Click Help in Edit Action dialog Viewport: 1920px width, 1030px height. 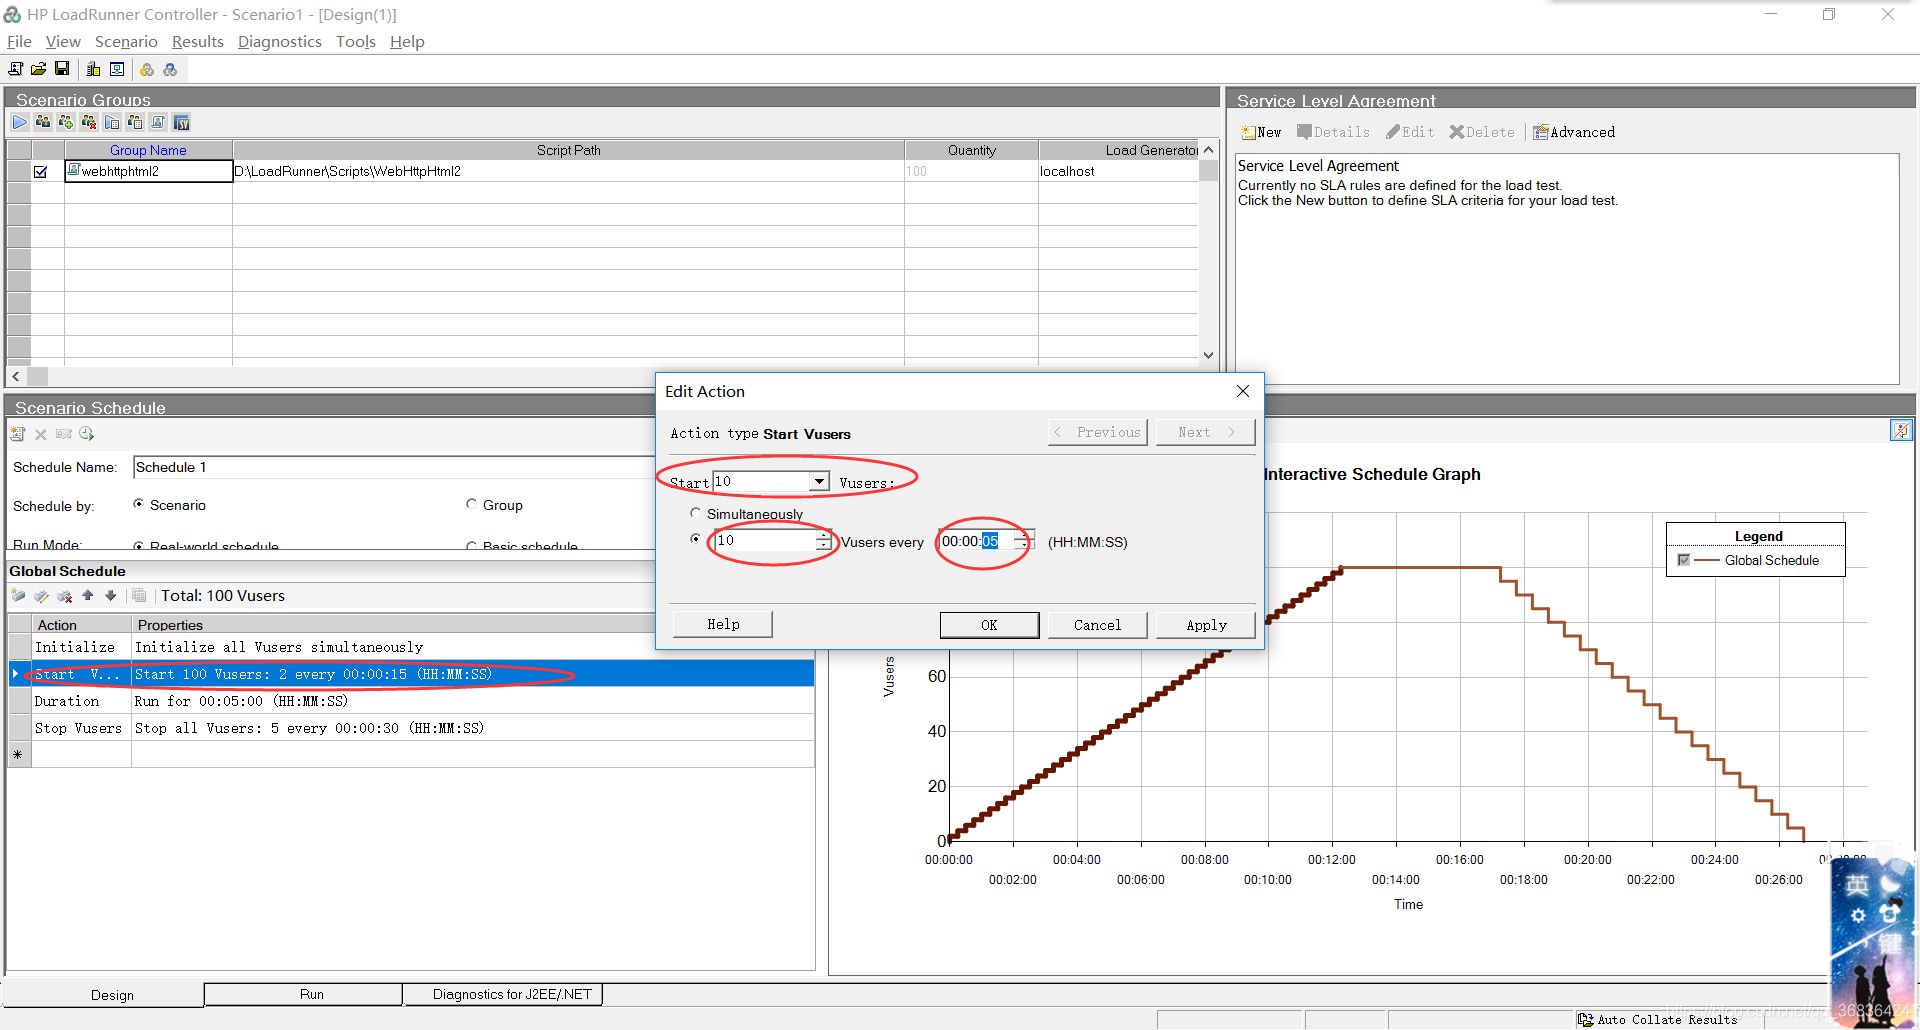(x=723, y=624)
